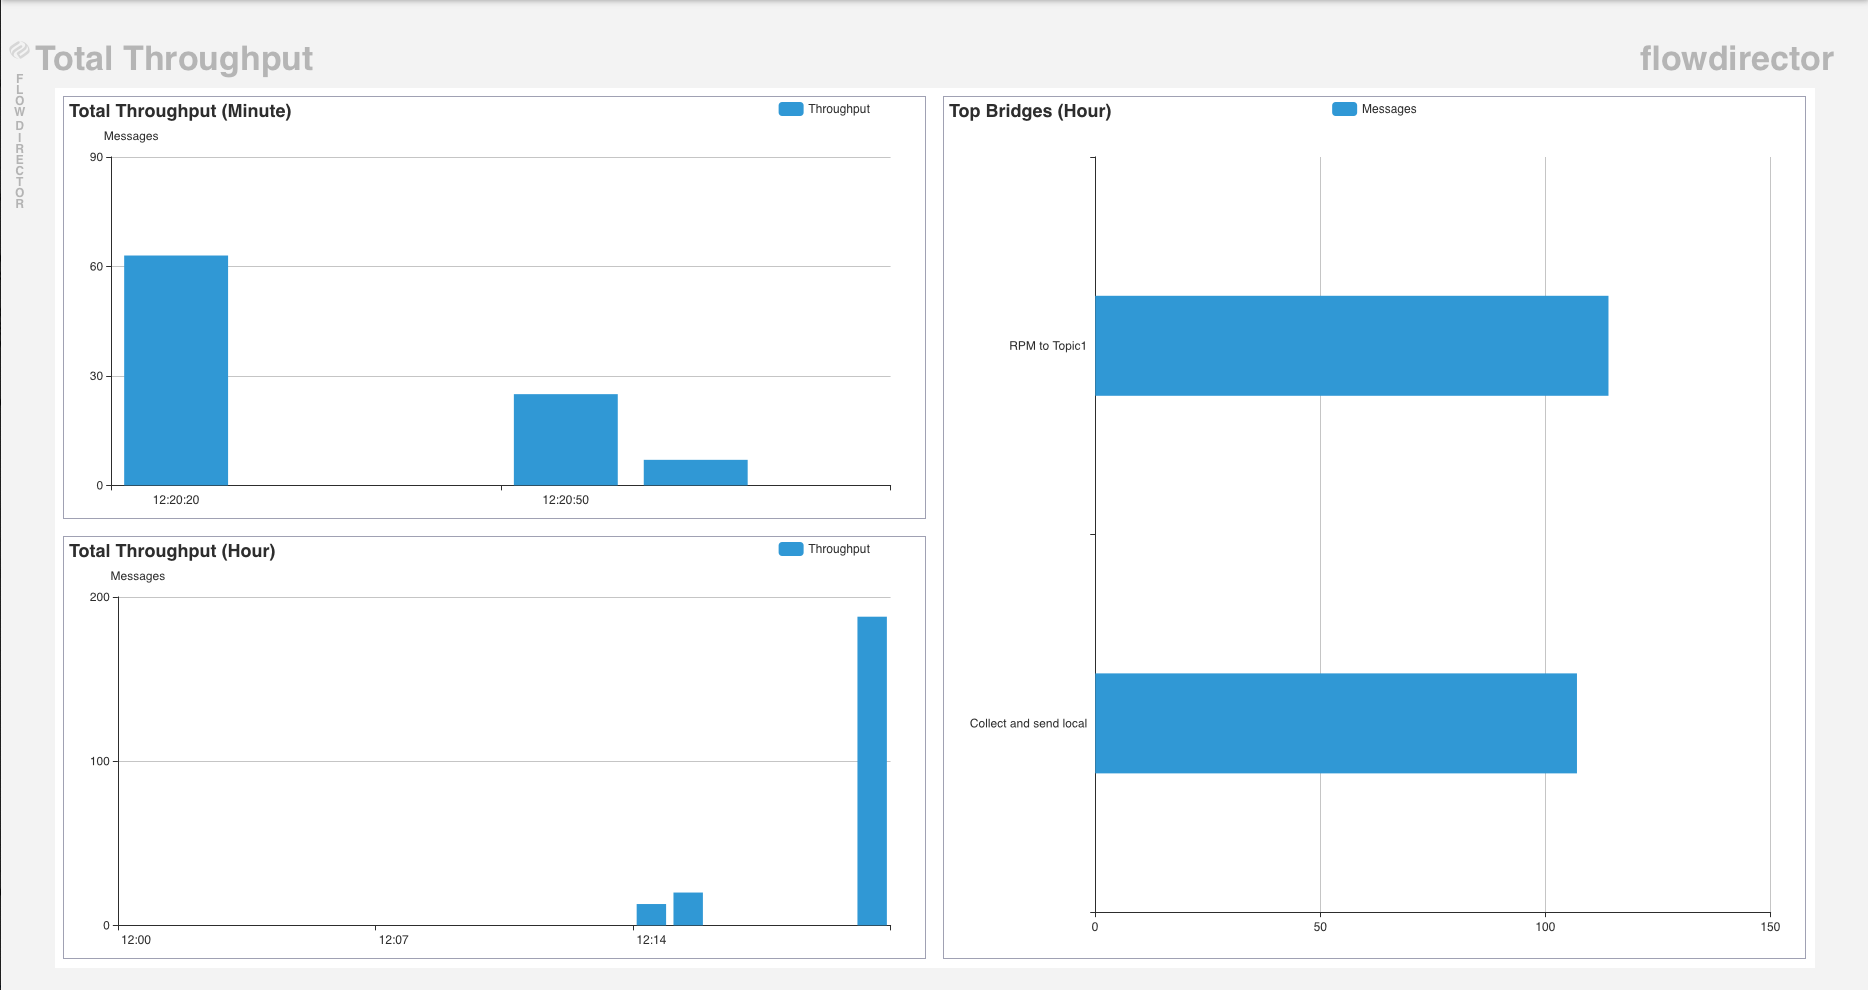
Task: Toggle Messages legend swatch in Top Bridges
Action: click(x=1343, y=109)
